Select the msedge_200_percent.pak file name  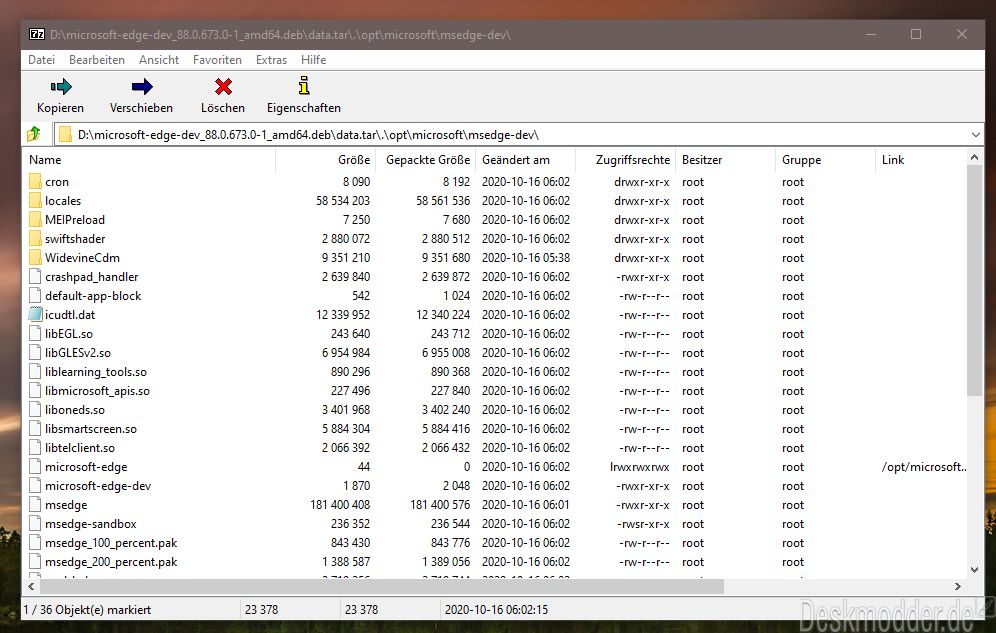click(x=111, y=562)
